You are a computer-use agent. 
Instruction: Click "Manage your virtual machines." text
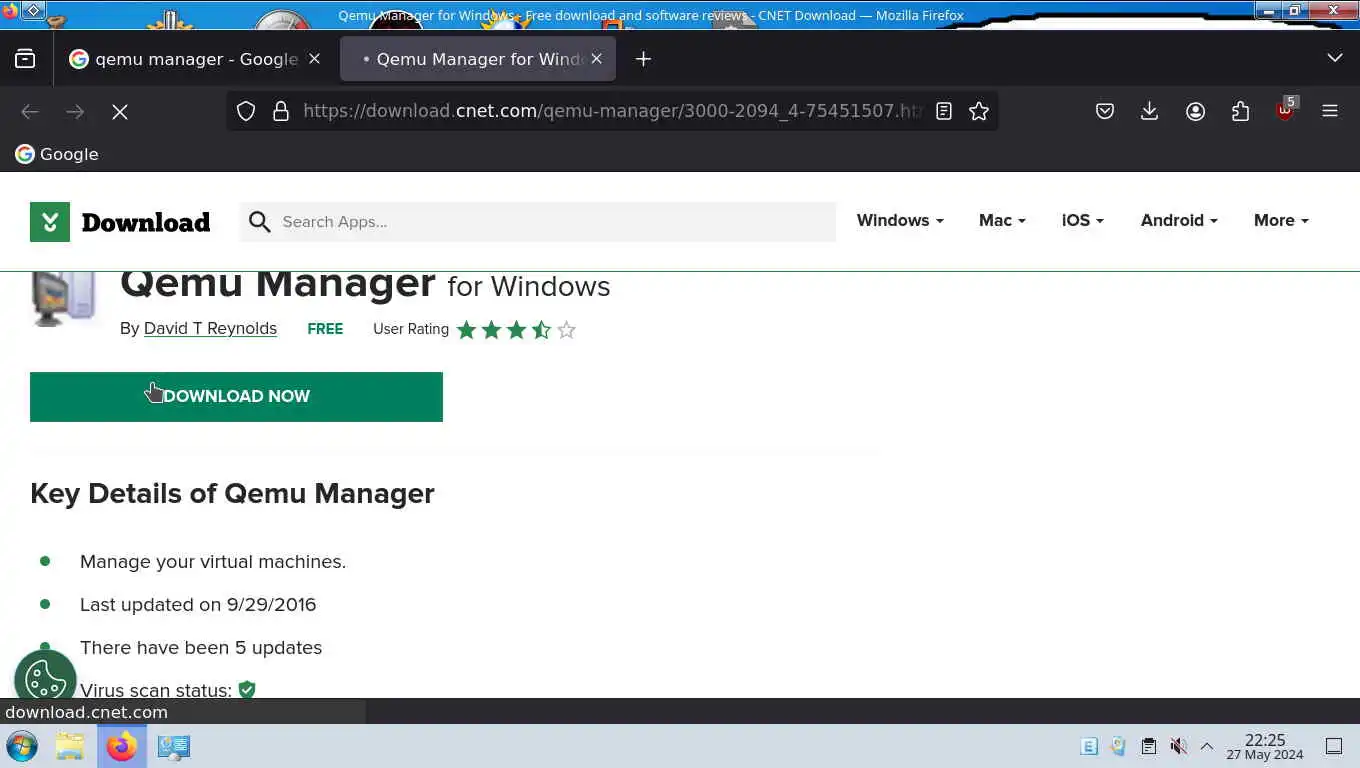213,562
